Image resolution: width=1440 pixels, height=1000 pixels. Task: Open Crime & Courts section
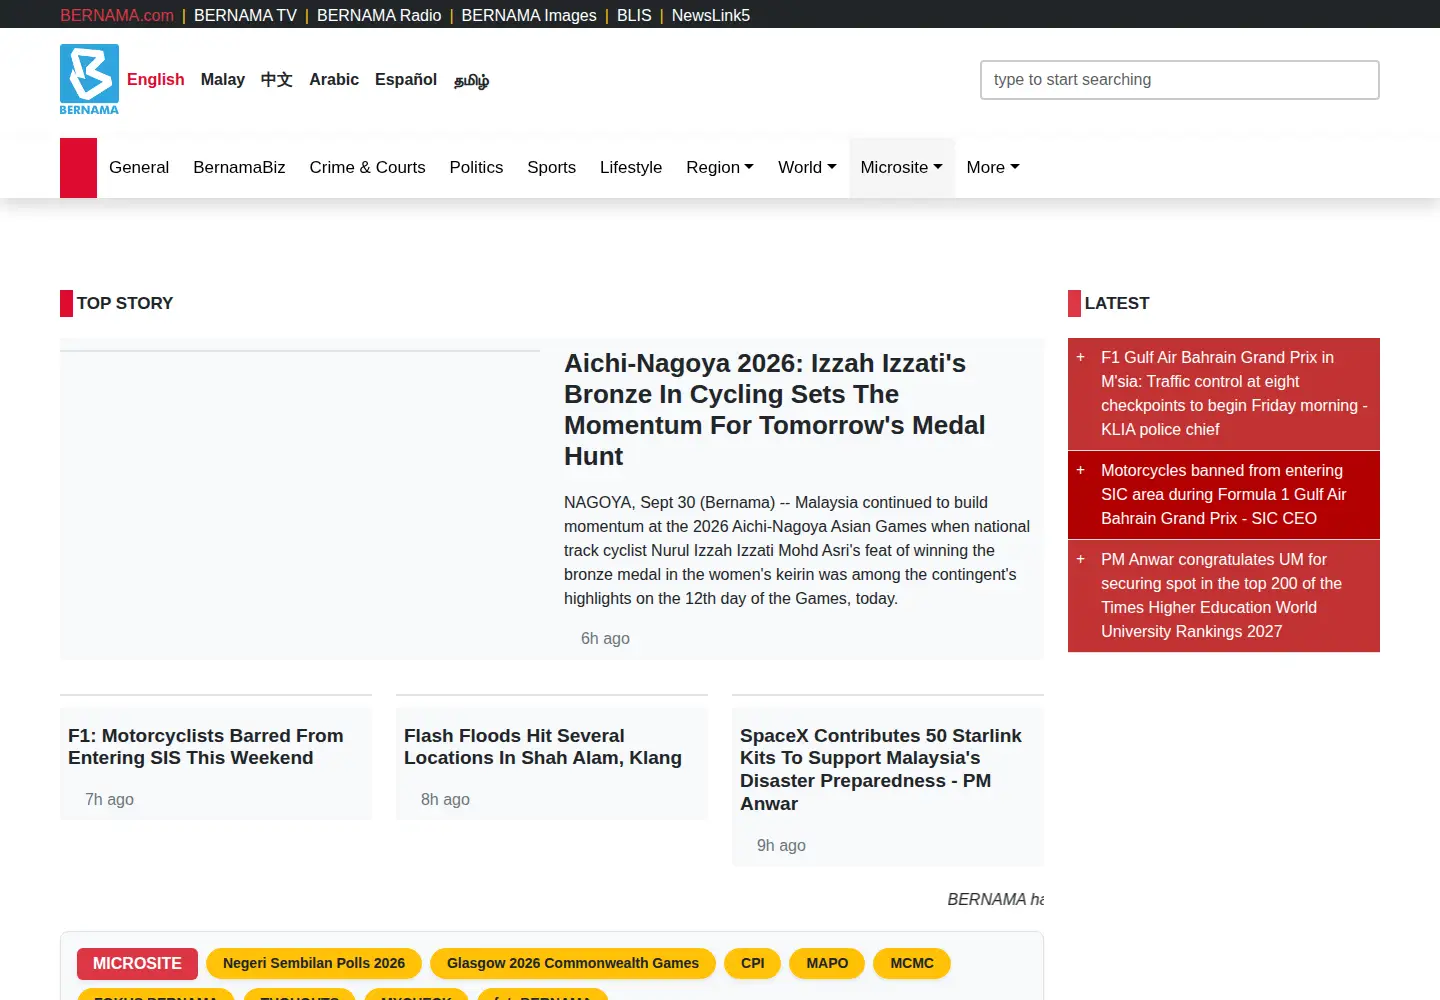367,168
